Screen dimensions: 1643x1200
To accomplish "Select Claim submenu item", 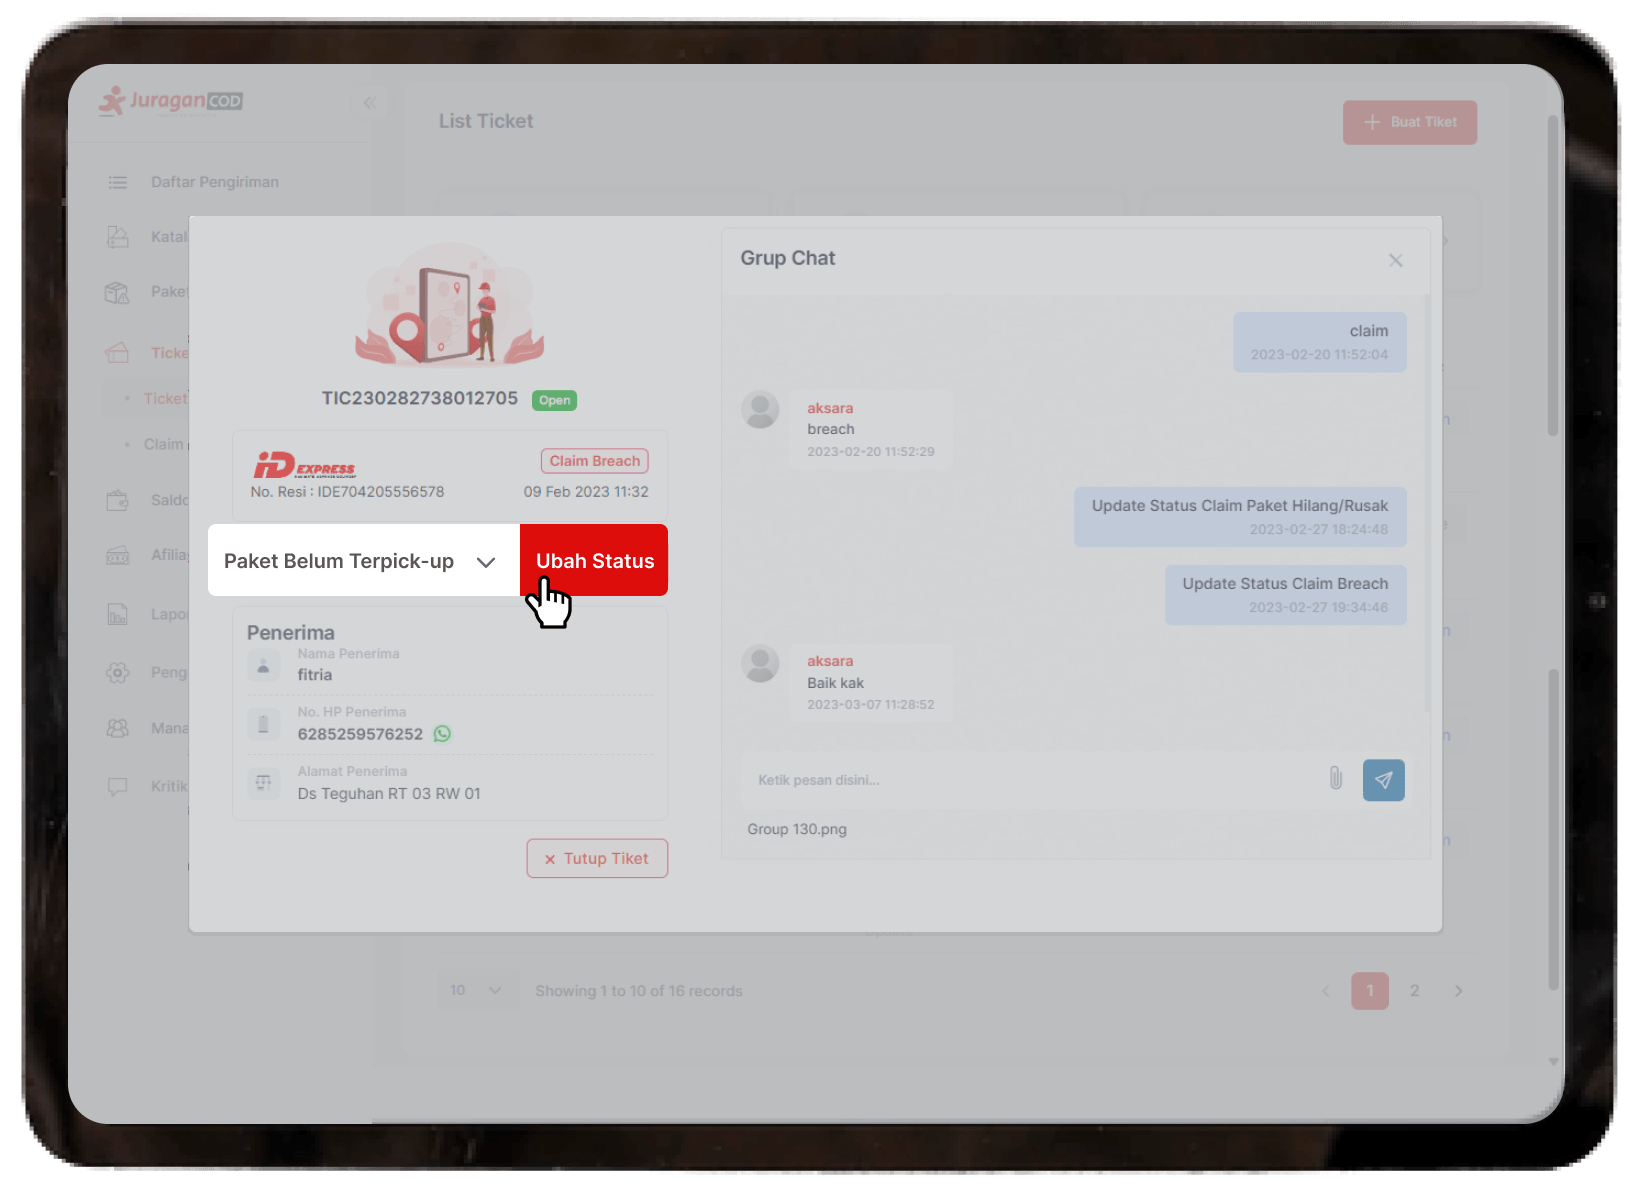I will point(163,444).
